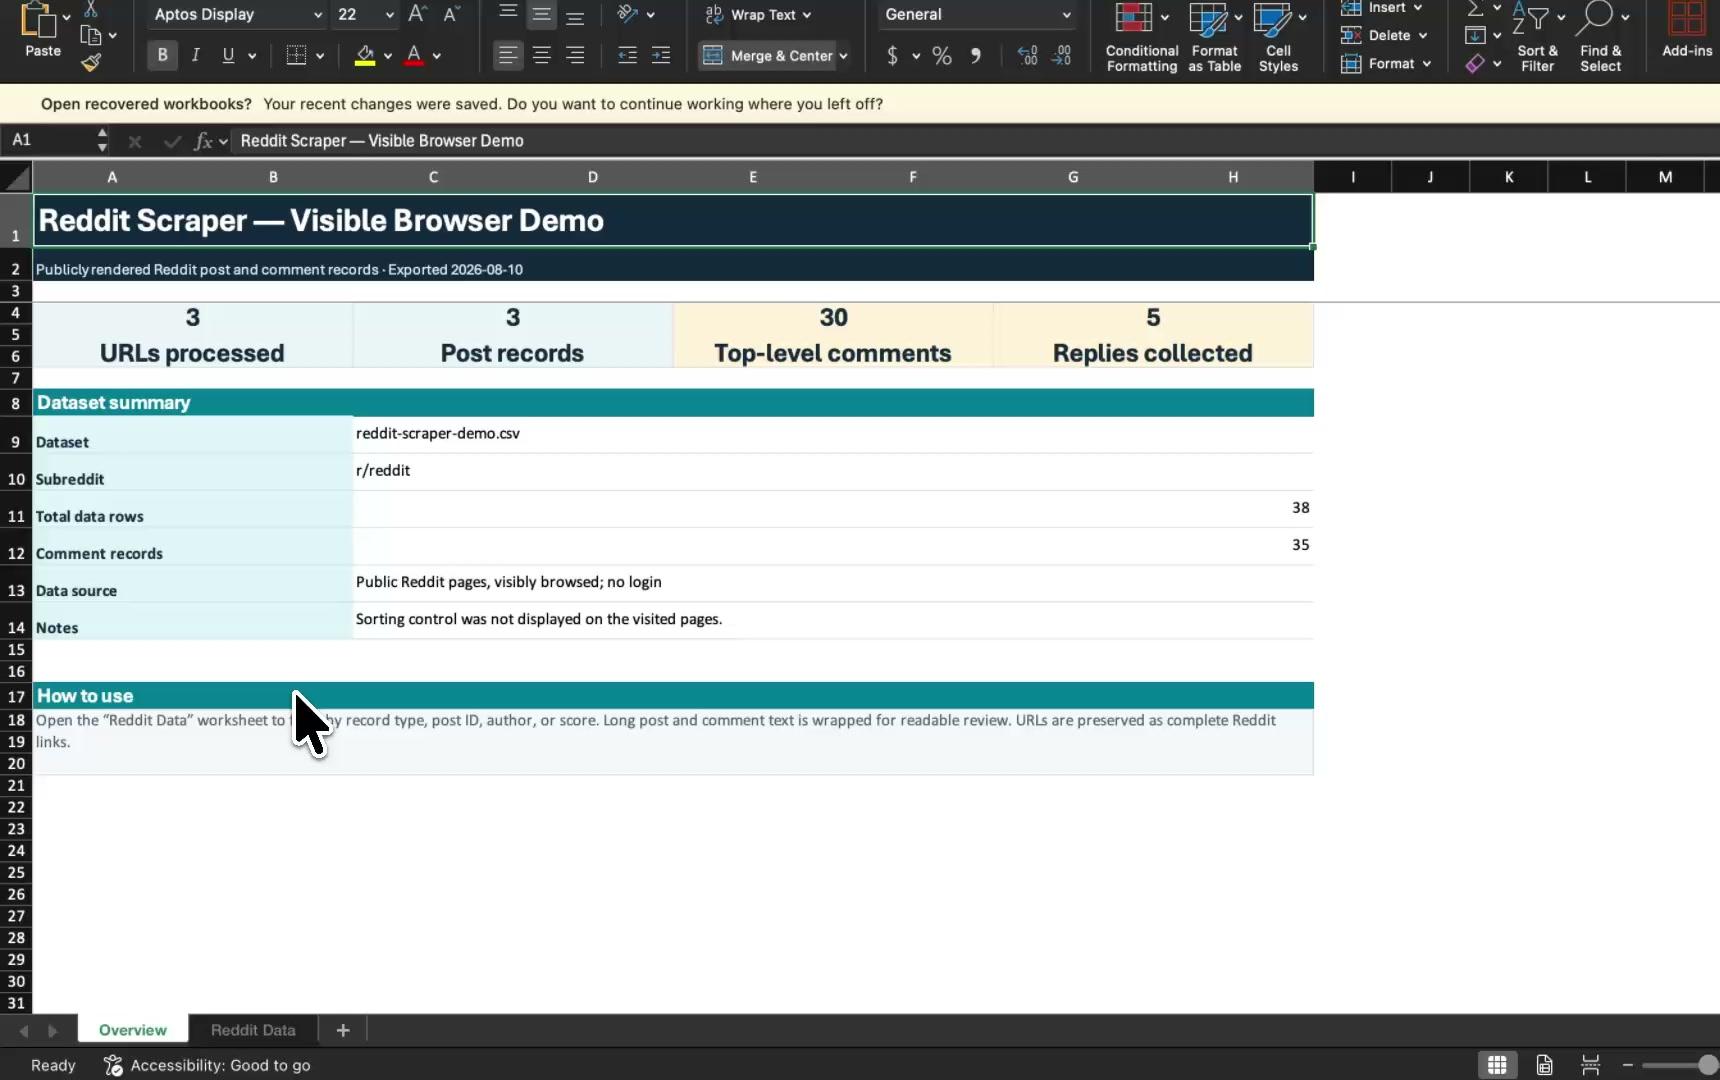Open Conditional Formatting
Screen dimensions: 1720x1080
tap(1142, 36)
